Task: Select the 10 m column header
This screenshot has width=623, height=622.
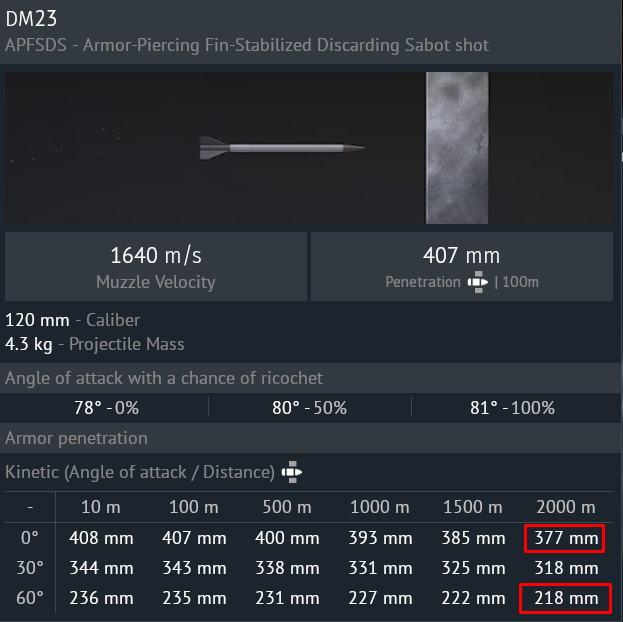Action: tap(101, 507)
